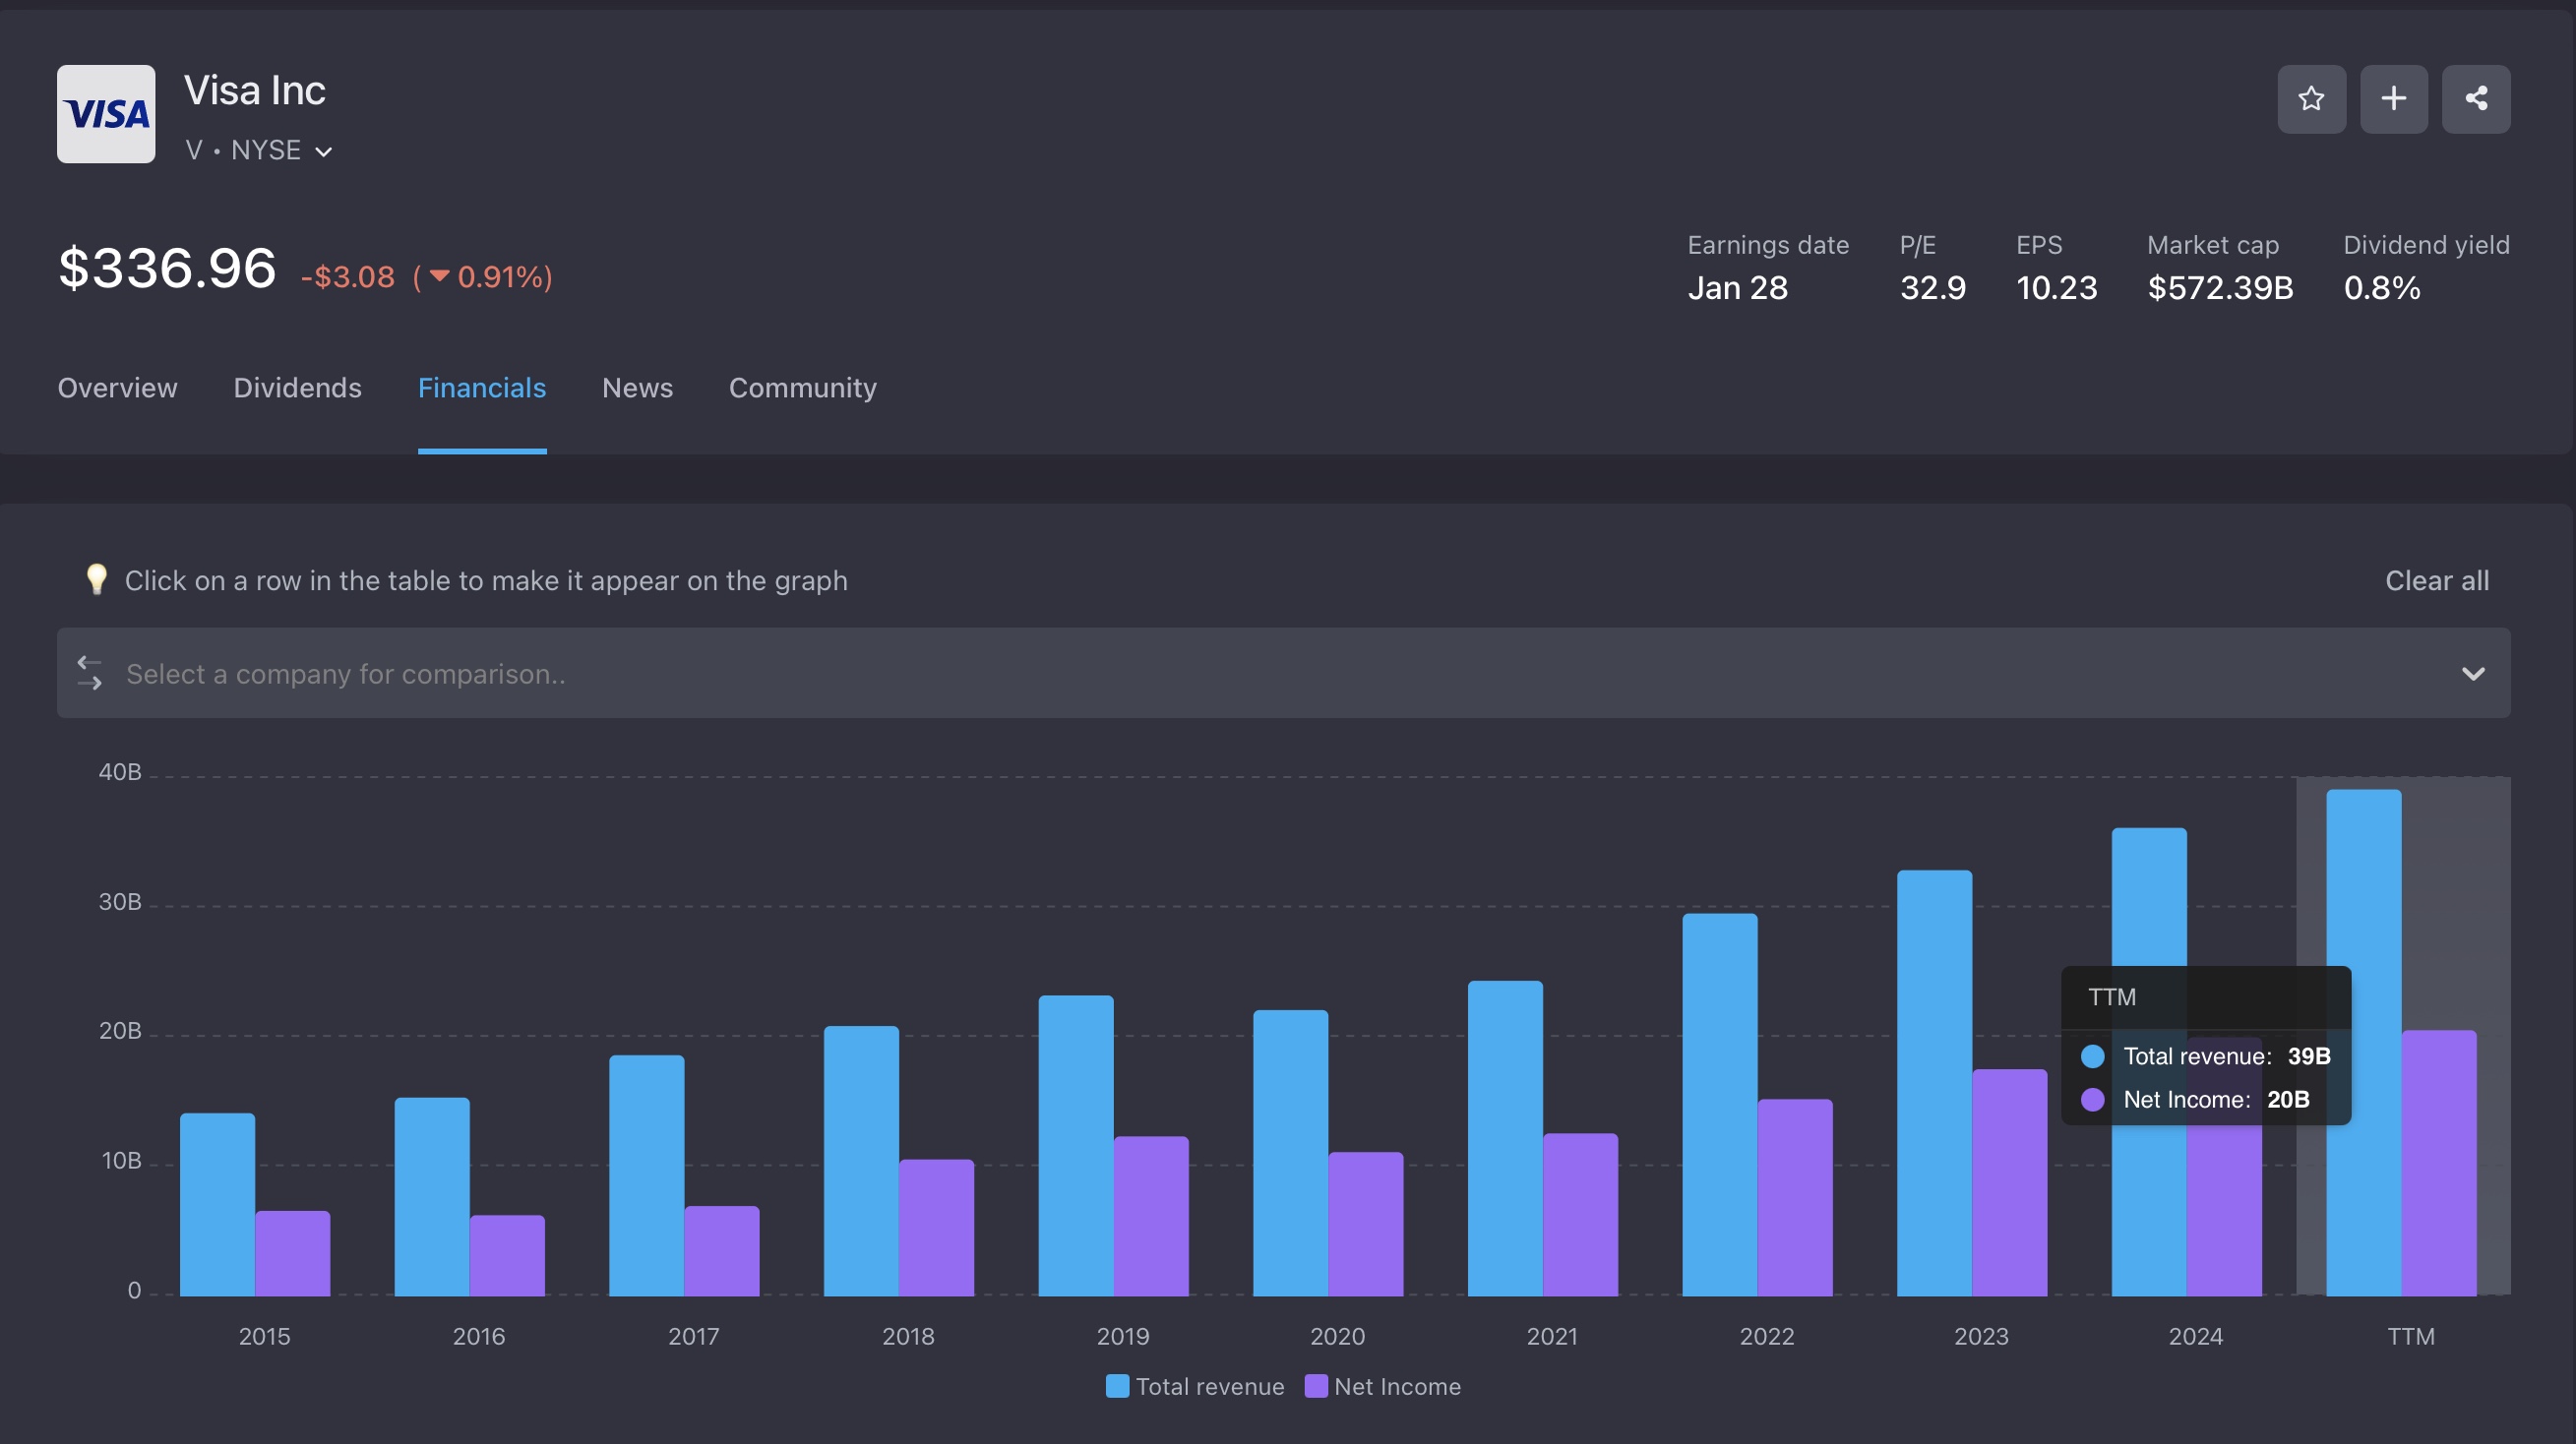Go to the News tab
The image size is (2576, 1444).
click(x=637, y=388)
